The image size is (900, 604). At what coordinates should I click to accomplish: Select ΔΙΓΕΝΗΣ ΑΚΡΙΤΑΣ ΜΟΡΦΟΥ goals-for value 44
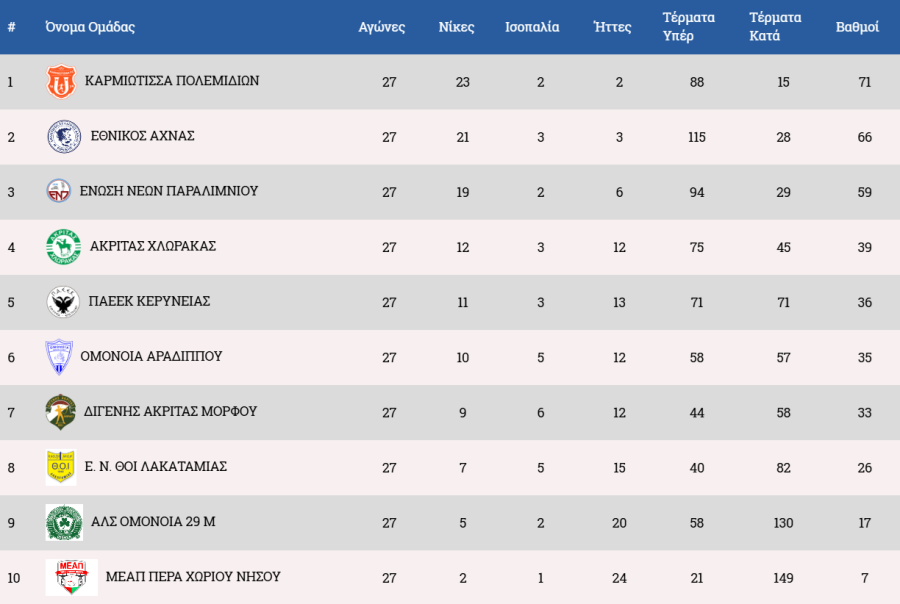coord(697,413)
